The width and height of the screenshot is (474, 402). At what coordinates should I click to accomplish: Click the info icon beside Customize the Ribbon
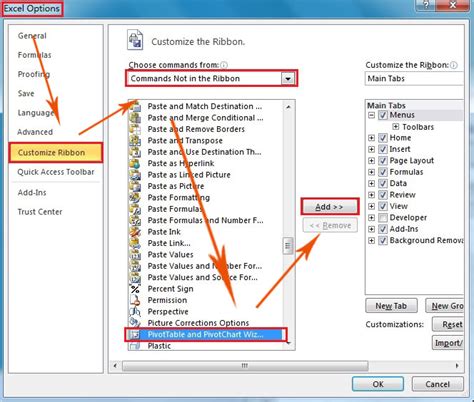point(454,65)
